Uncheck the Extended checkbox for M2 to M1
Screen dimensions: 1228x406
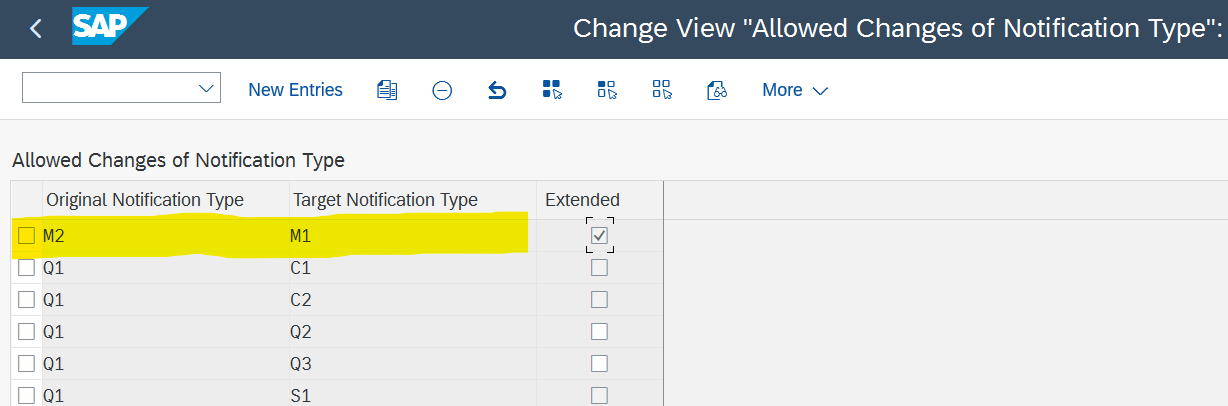point(599,235)
